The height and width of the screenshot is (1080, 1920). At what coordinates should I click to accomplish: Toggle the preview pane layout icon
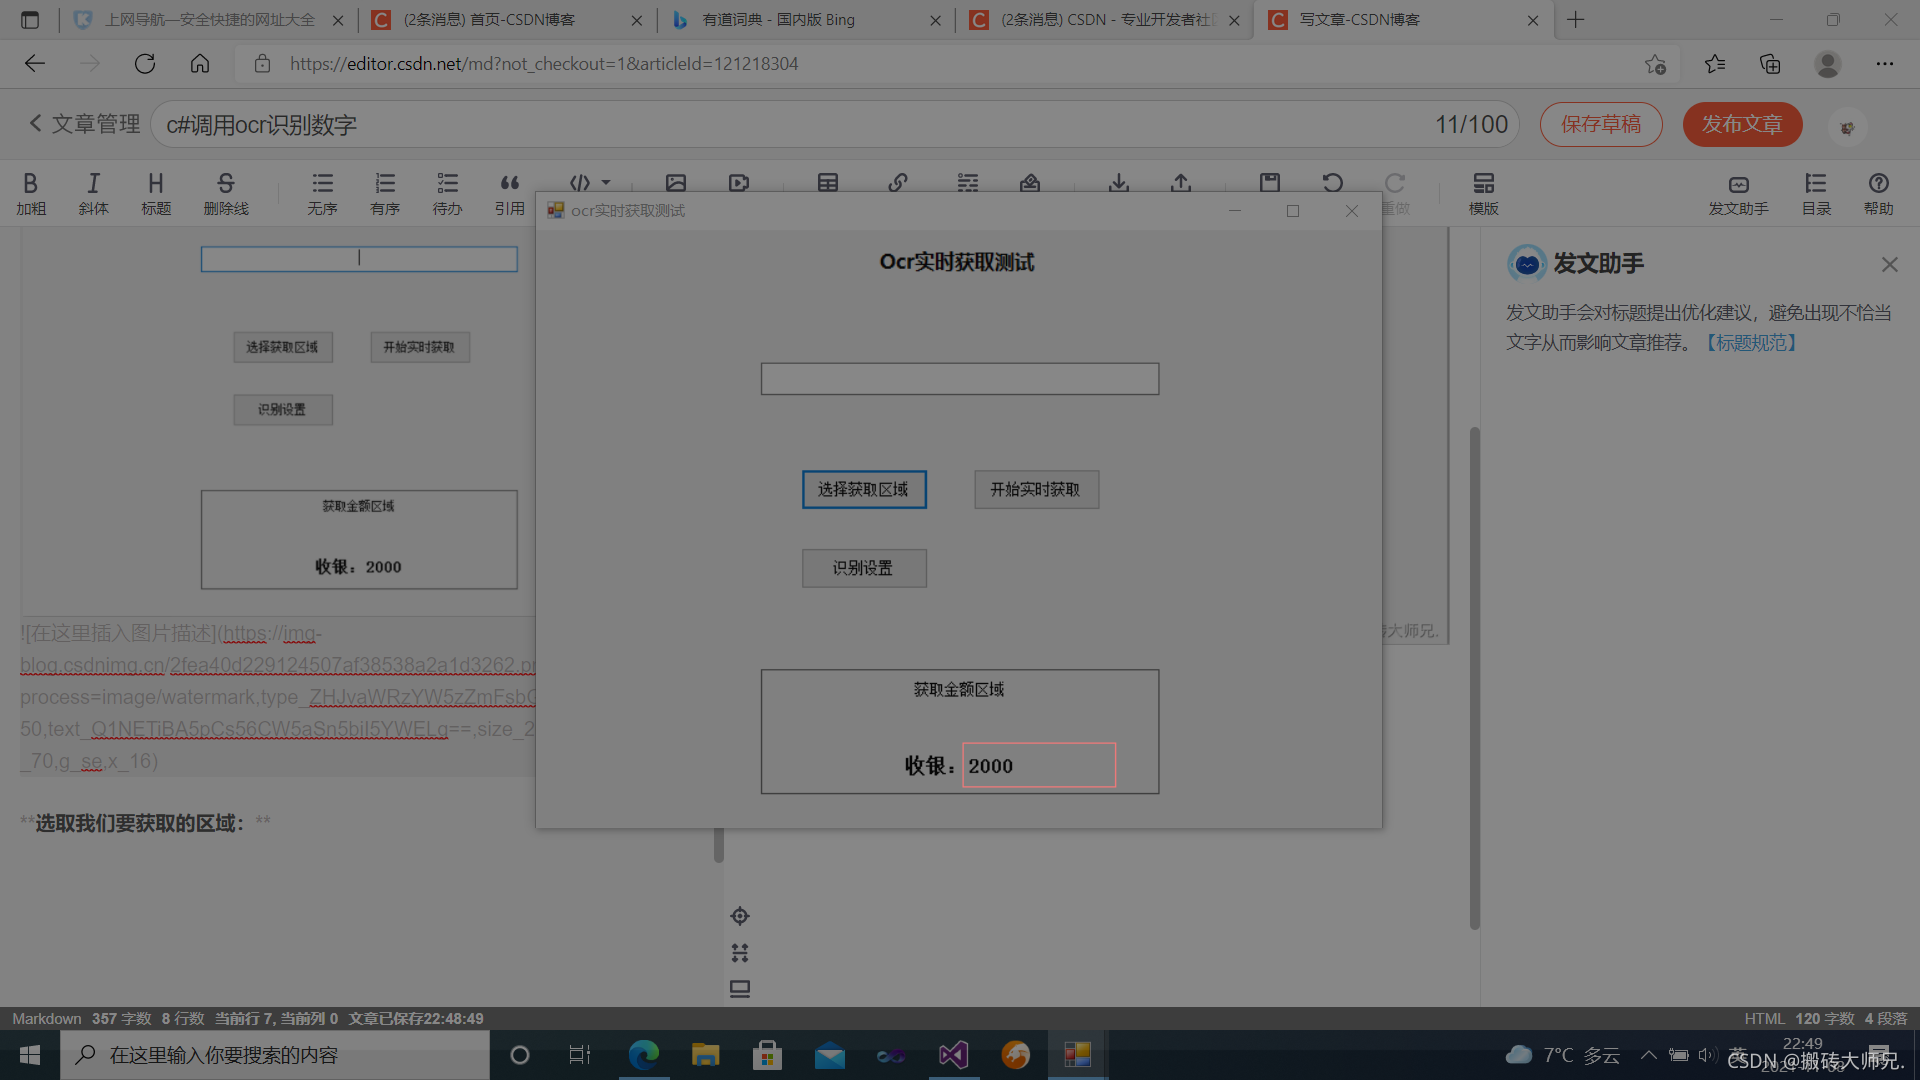(740, 989)
